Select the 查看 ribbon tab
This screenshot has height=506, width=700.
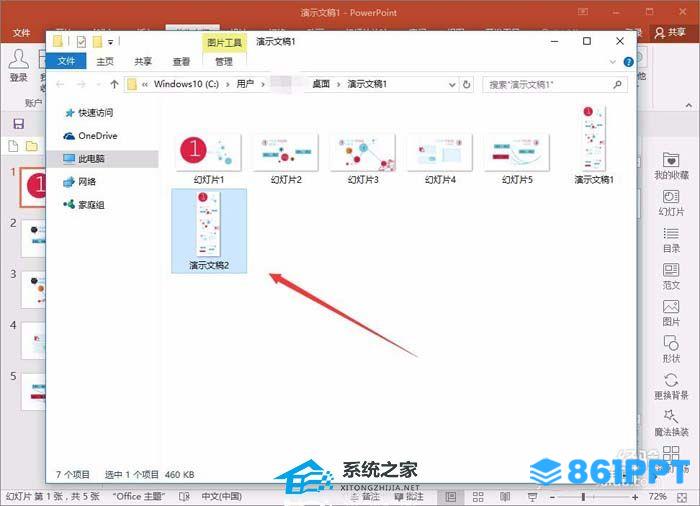click(x=181, y=62)
